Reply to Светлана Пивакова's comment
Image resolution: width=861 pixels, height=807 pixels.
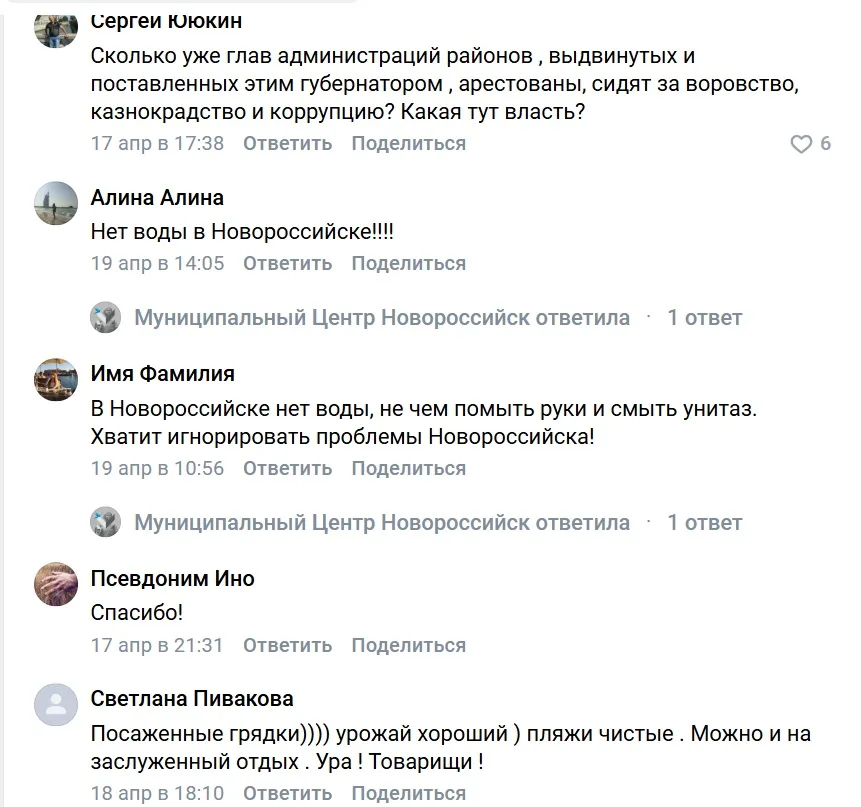coord(287,793)
